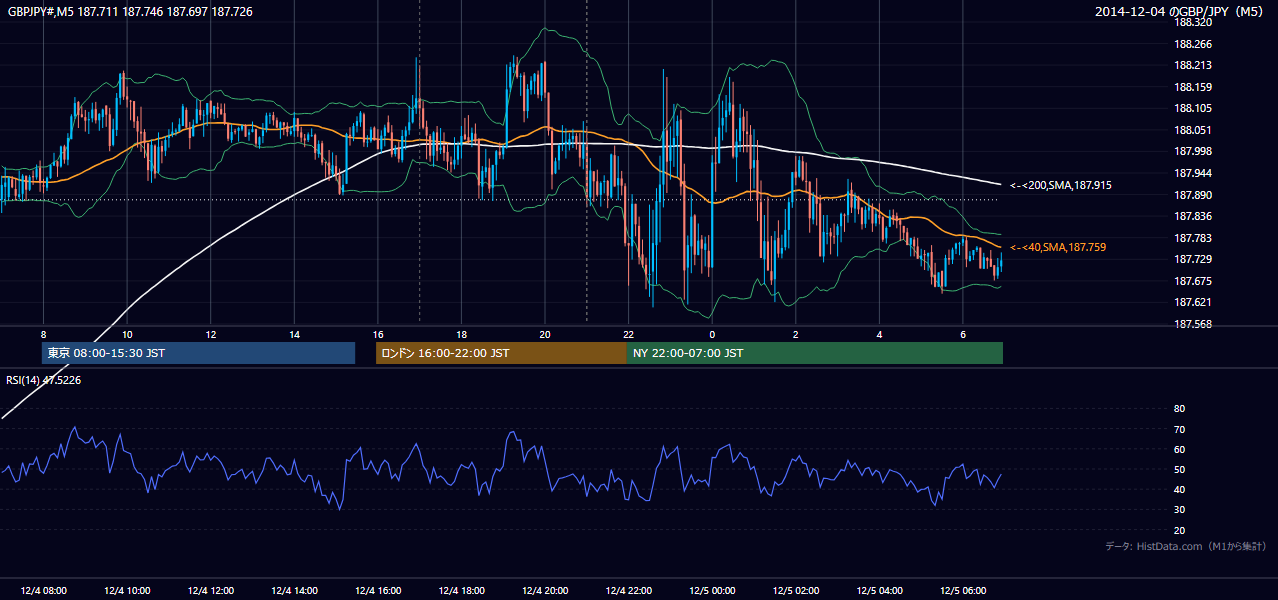
Task: Click RSI scale level 40
Action: 1179,490
